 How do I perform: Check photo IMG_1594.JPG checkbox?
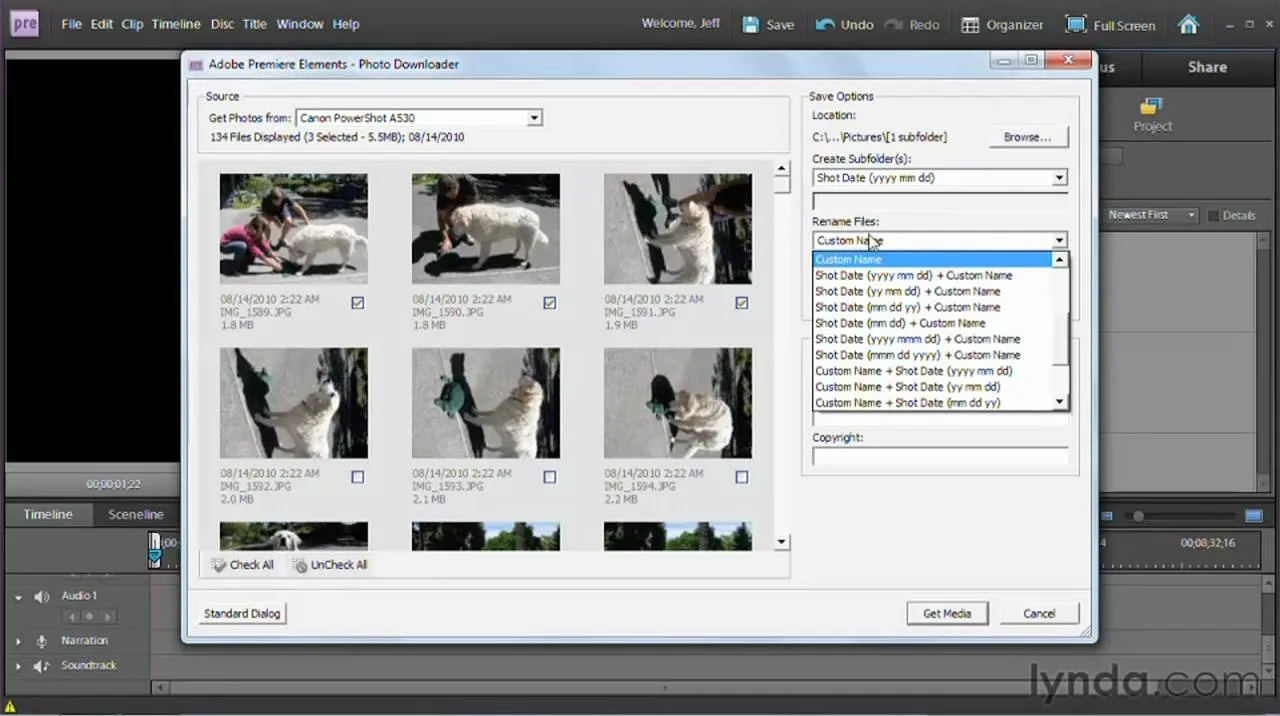(742, 477)
